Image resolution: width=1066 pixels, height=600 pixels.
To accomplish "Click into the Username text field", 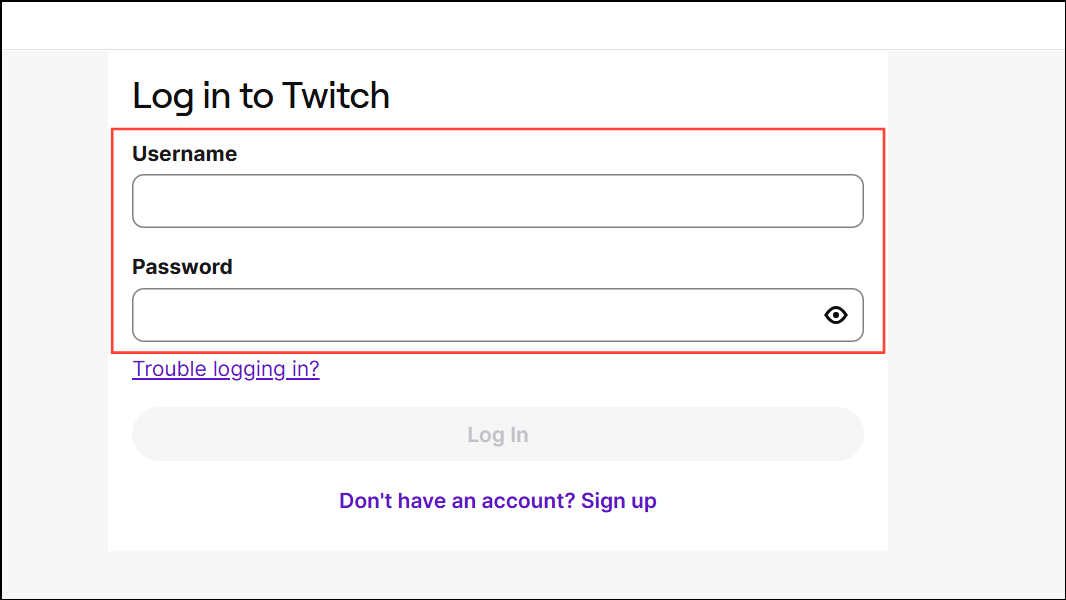I will pyautogui.click(x=498, y=201).
